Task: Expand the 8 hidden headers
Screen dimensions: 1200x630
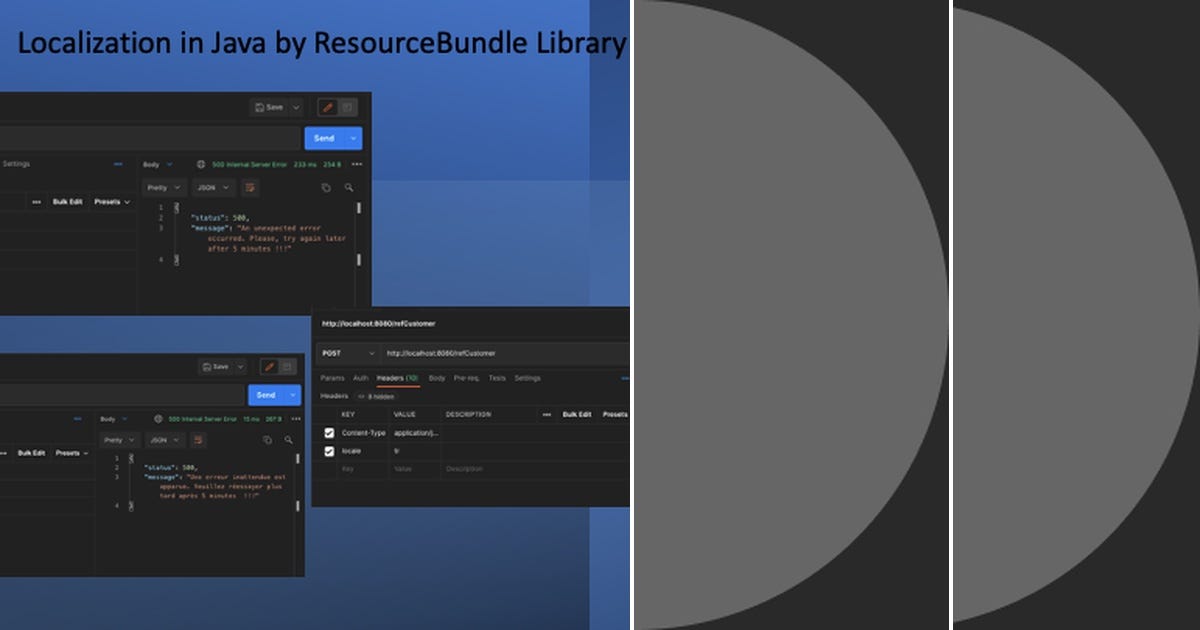Action: coord(380,396)
